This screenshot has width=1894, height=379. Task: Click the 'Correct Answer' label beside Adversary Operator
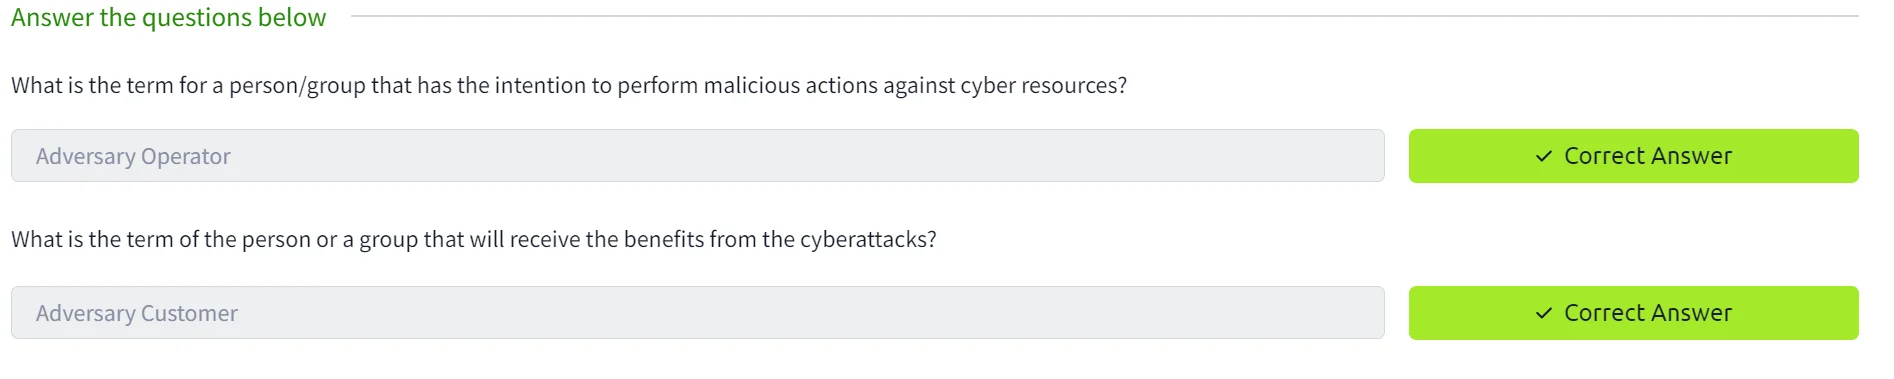pos(1648,156)
